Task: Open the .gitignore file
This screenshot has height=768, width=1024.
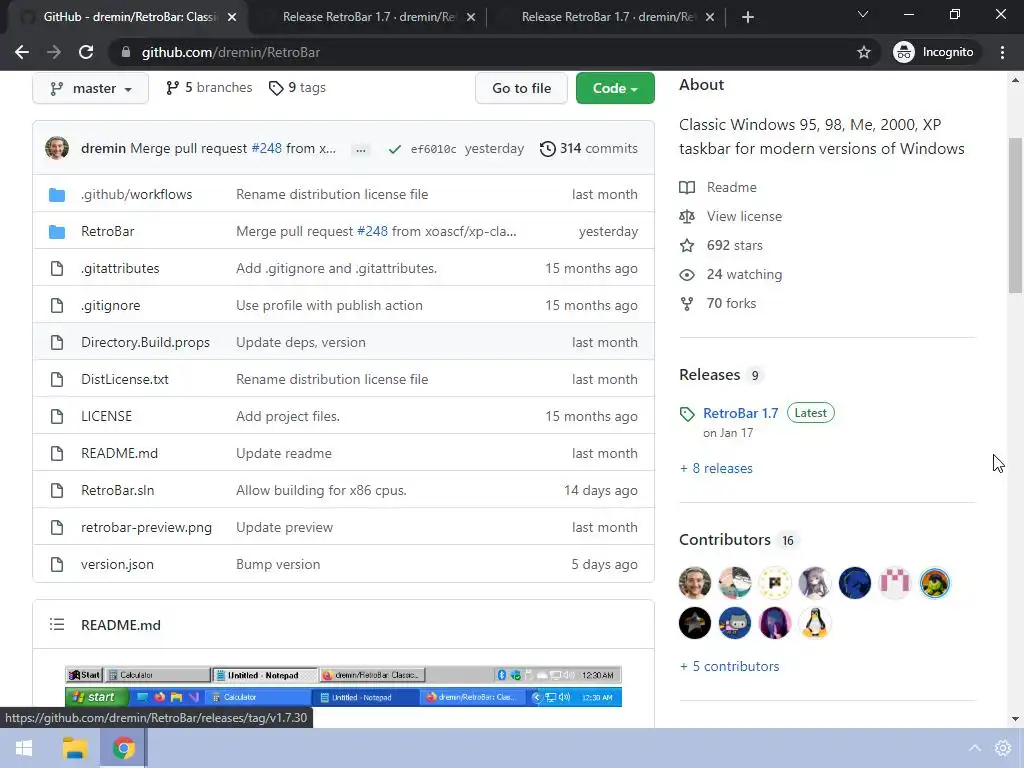Action: (110, 305)
